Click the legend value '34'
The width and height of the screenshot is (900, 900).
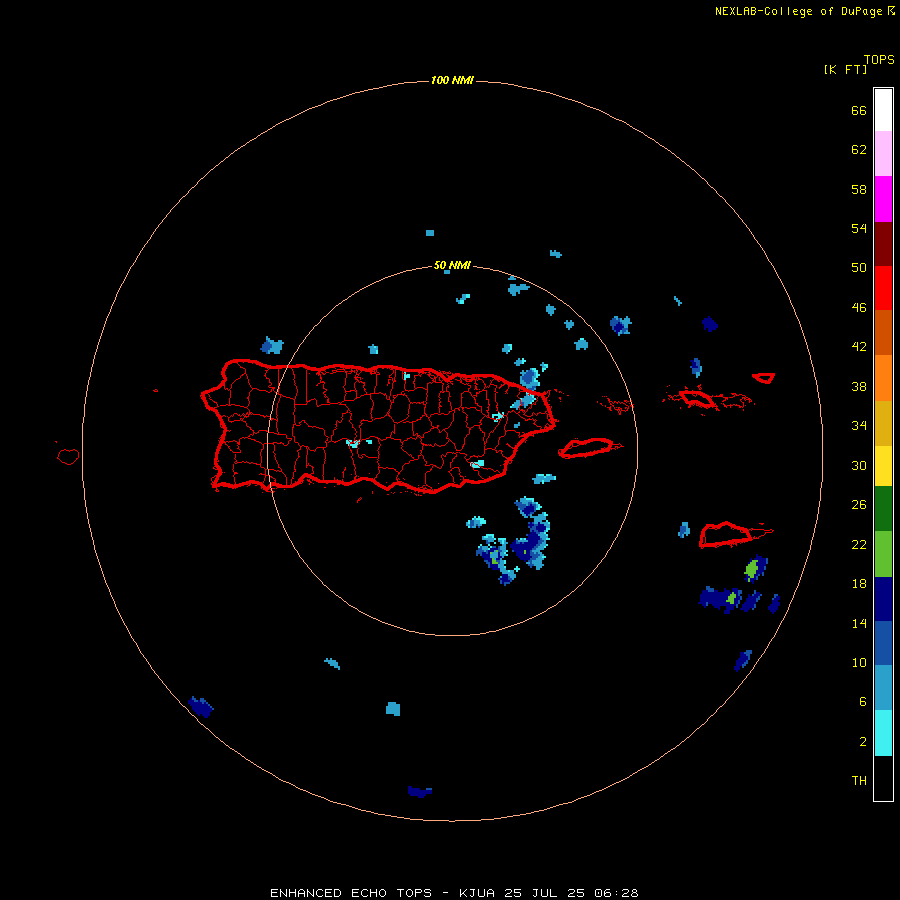[x=859, y=426]
